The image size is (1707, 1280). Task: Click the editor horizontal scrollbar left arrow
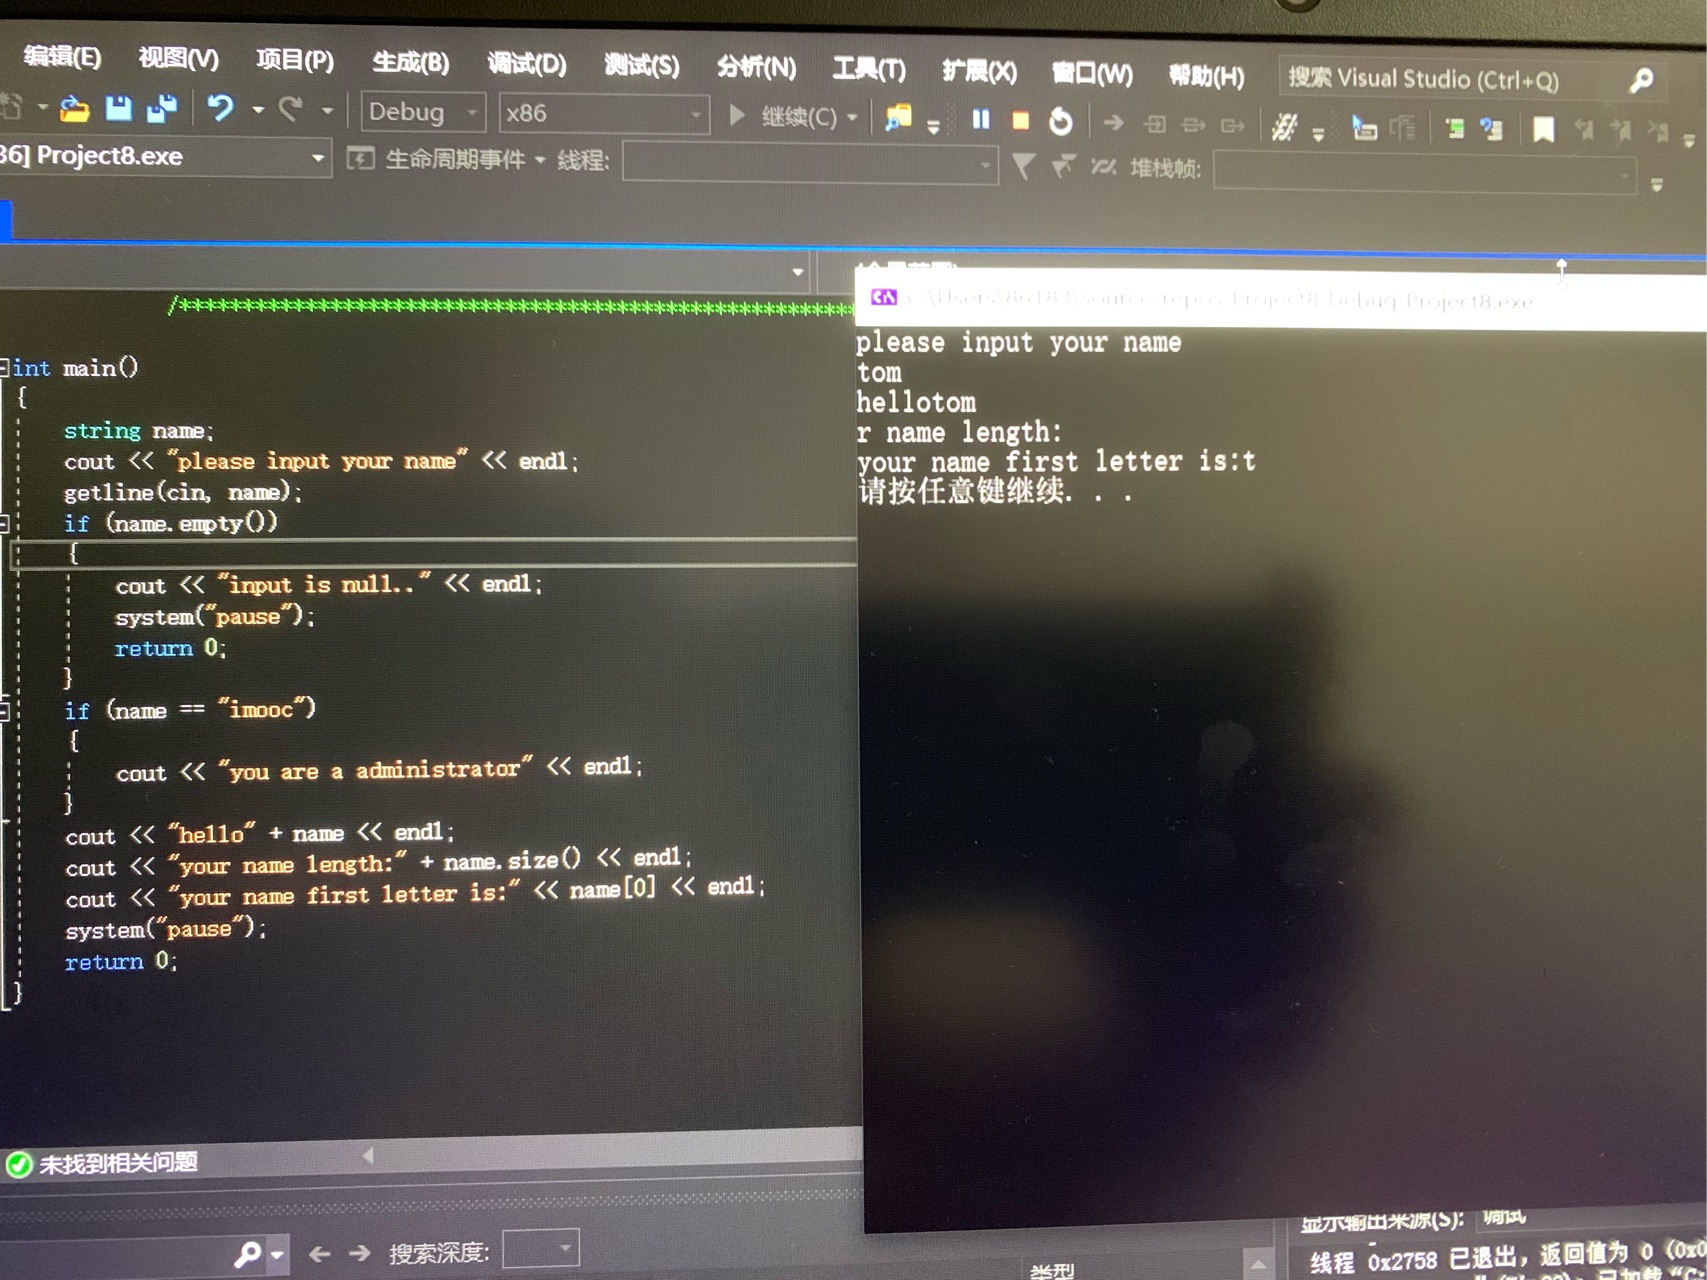click(x=368, y=1156)
